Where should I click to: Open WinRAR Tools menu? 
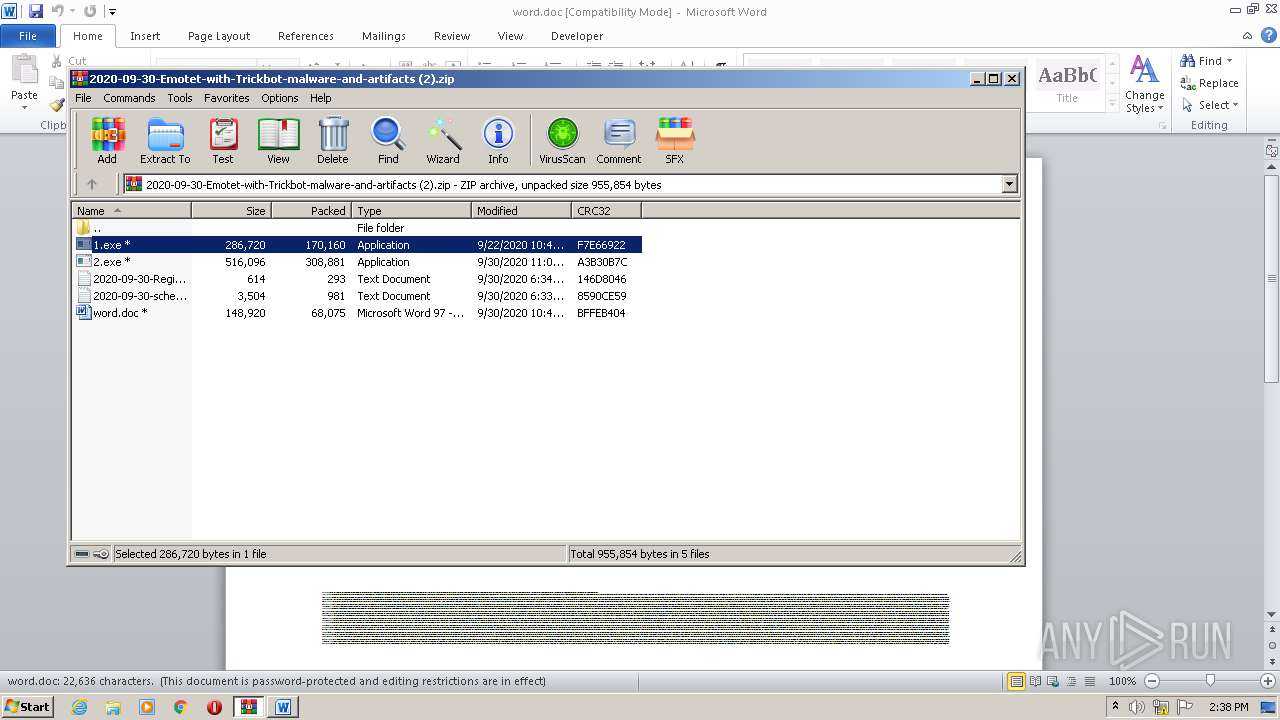180,98
